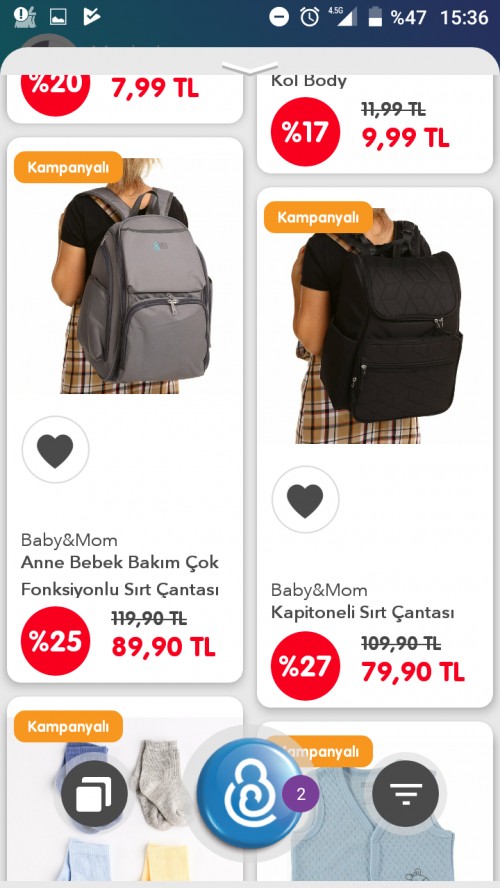Tap the %17 discount badge

click(305, 131)
